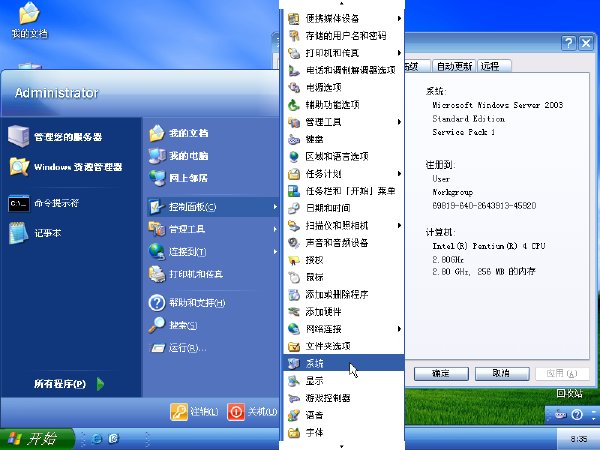Image resolution: width=600 pixels, height=450 pixels.
Task: Click Windows 资源管理器 icon in Start menu
Action: pos(18,167)
